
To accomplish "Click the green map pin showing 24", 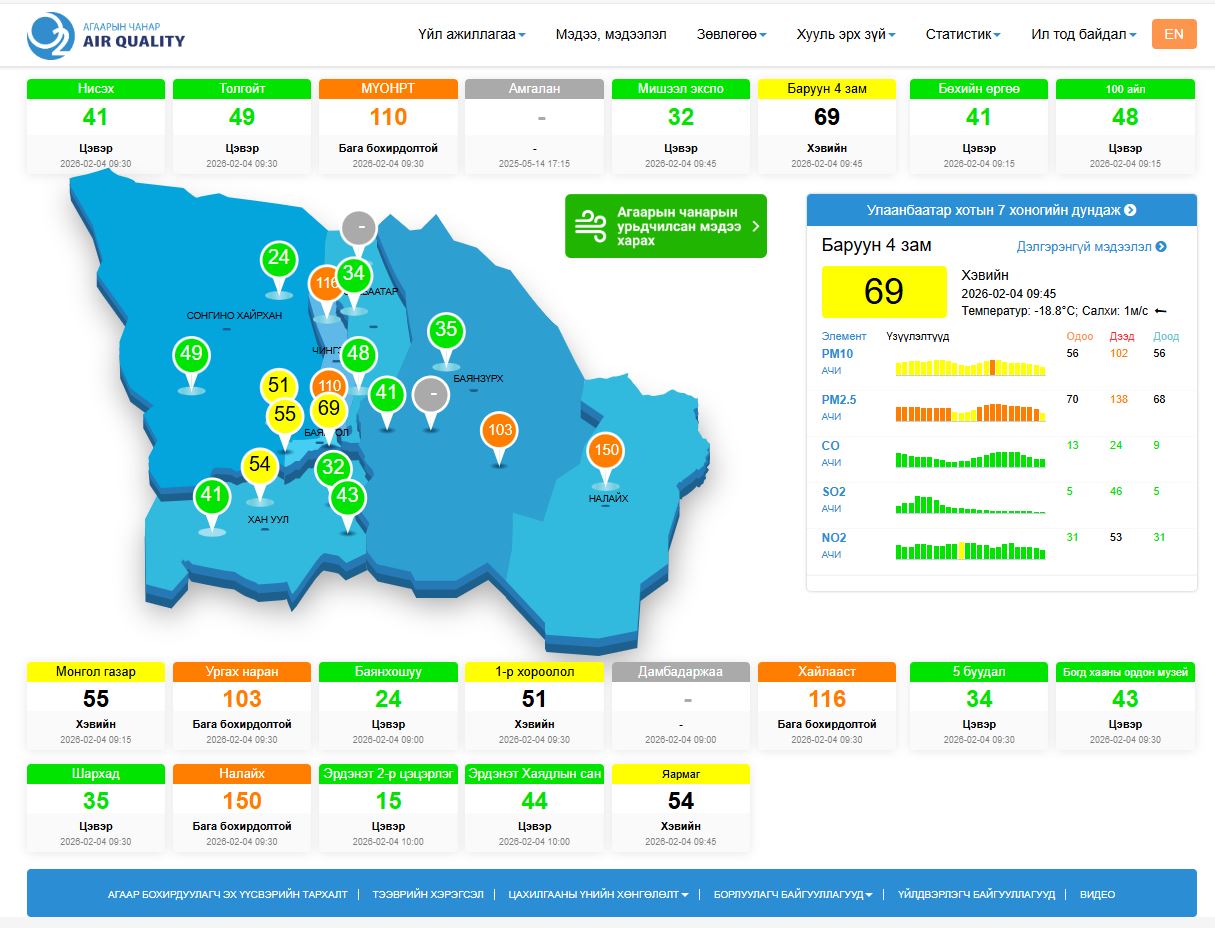I will tap(278, 259).
